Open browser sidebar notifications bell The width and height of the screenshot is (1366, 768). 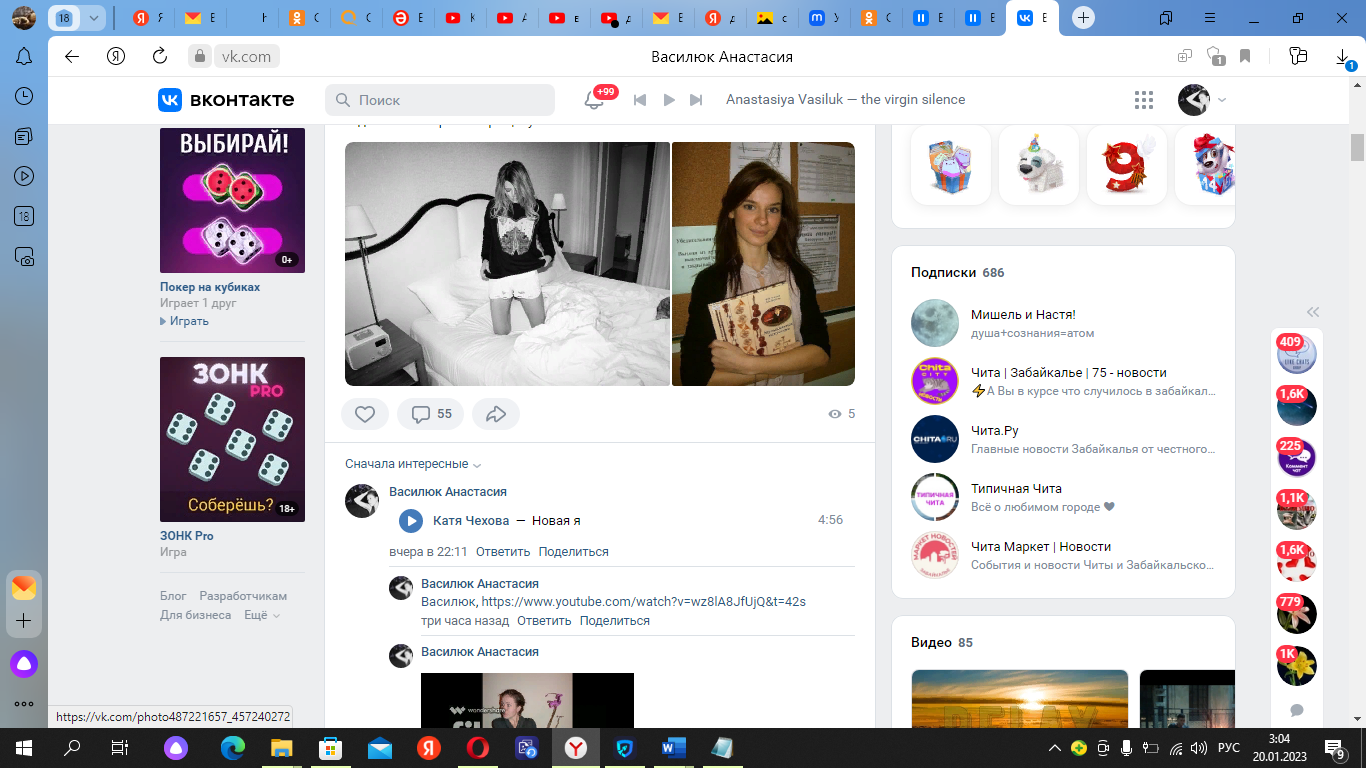[24, 57]
